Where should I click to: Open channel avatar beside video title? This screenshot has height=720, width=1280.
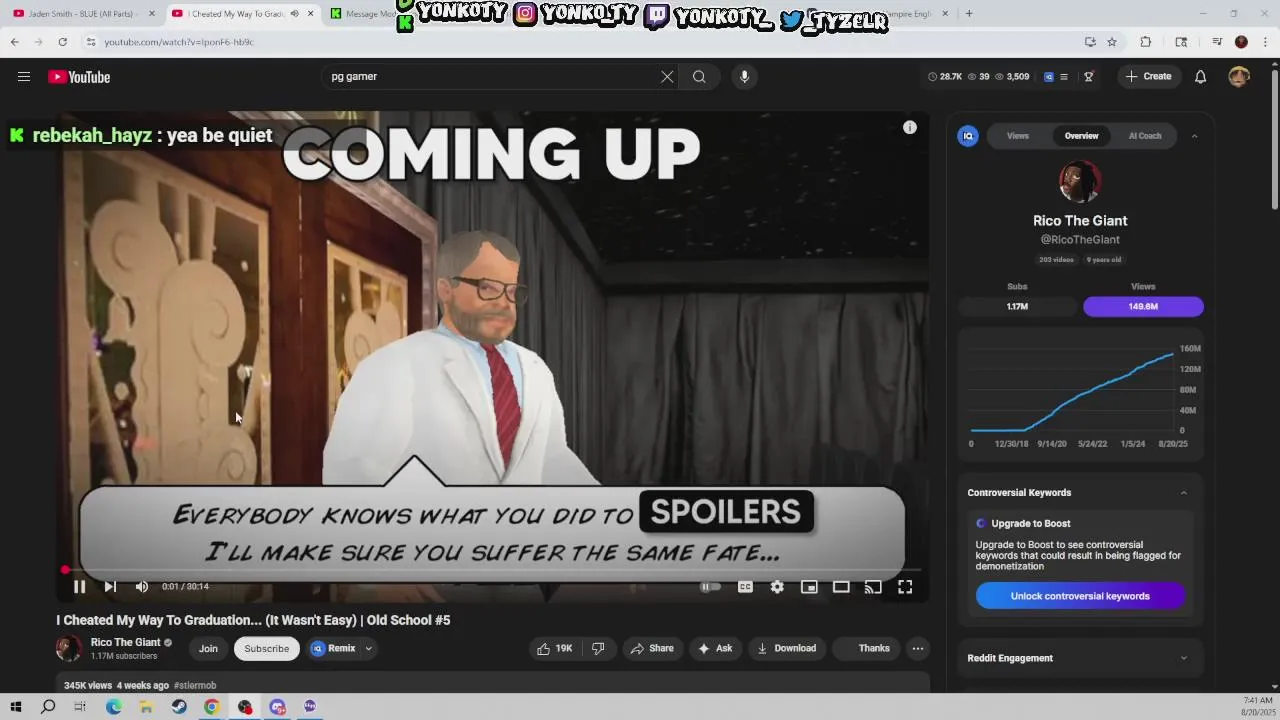(x=69, y=648)
